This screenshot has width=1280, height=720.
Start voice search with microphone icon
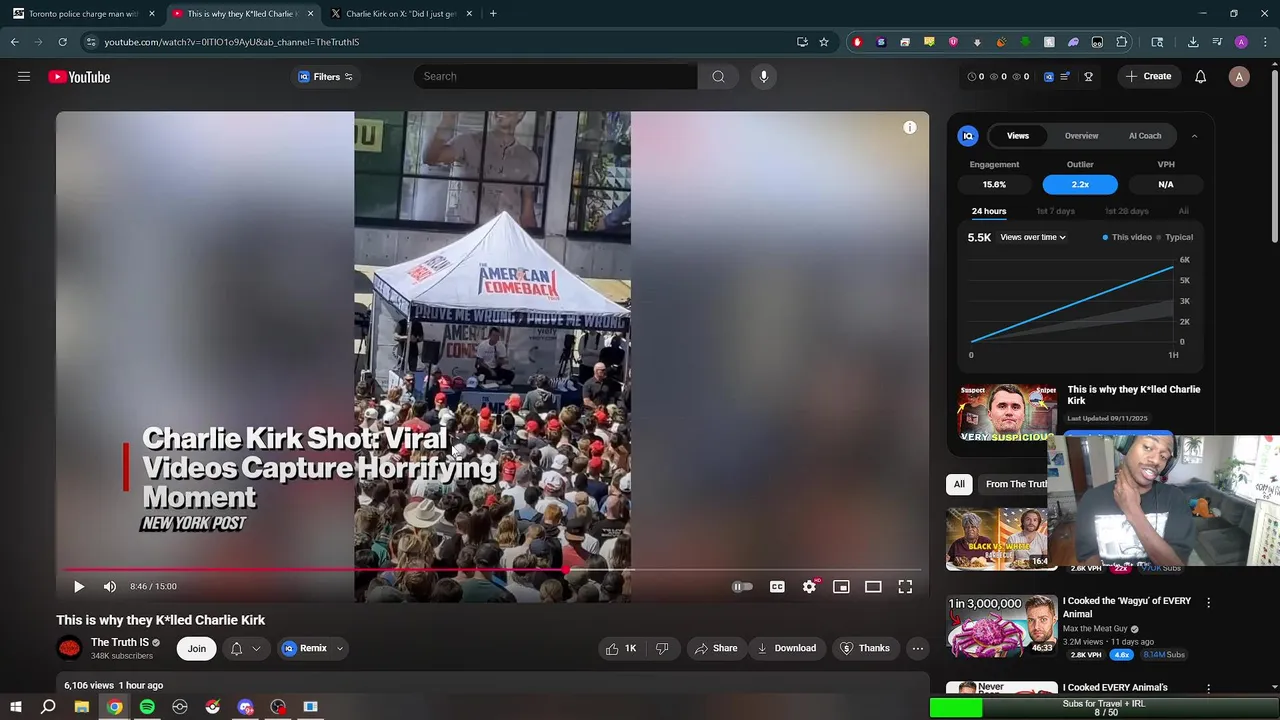763,76
